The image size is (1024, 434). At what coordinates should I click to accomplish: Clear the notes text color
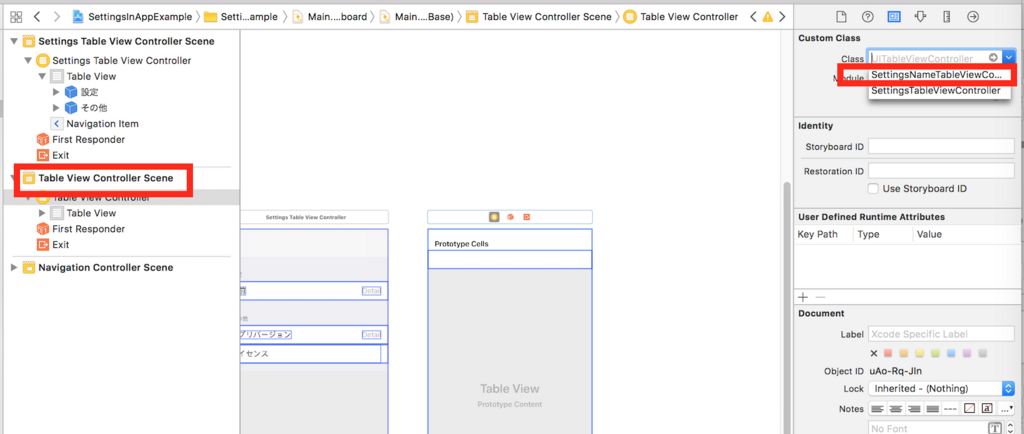[x=970, y=409]
